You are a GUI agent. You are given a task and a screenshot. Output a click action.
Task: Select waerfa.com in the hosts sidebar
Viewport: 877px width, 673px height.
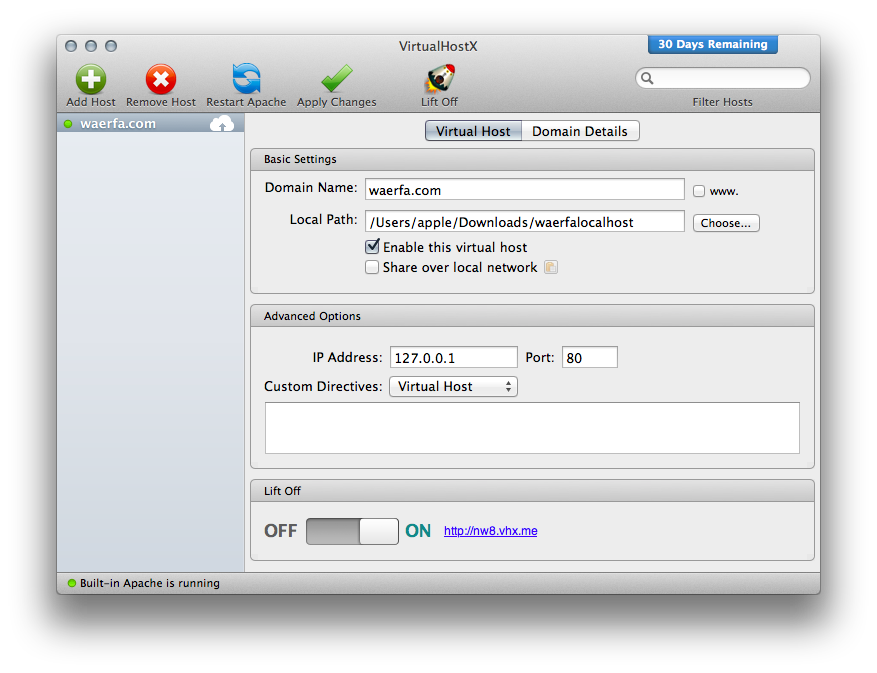click(x=150, y=124)
